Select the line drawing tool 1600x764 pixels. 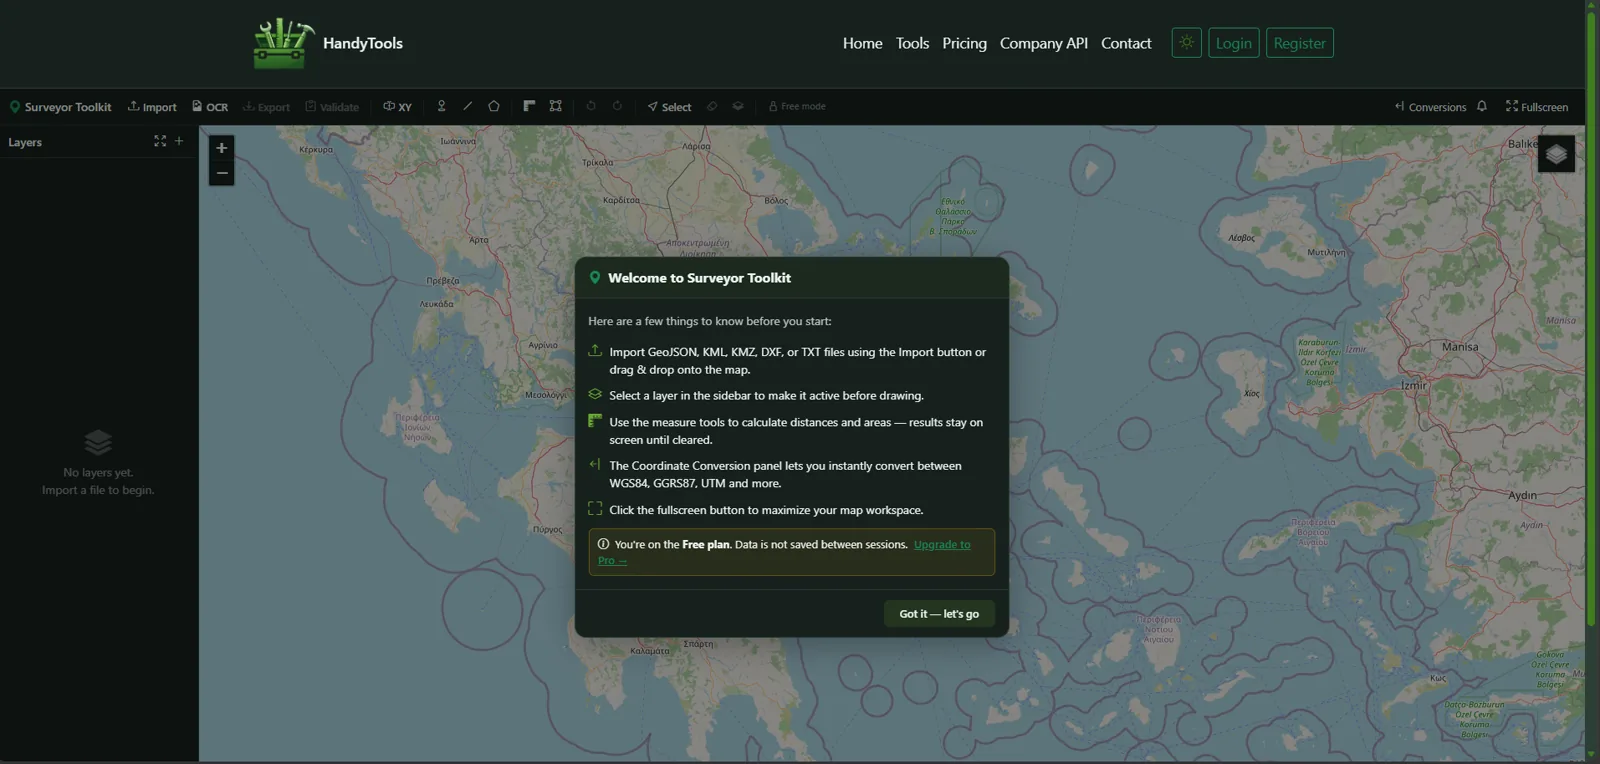pos(467,106)
